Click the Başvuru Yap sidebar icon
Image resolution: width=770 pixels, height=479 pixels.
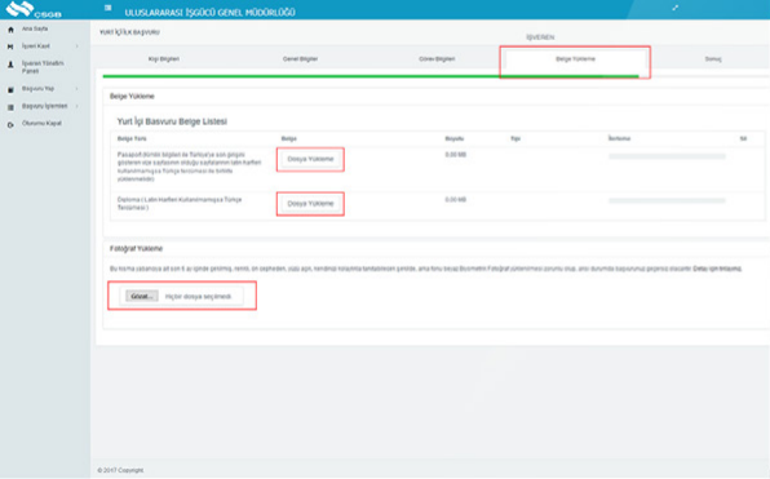11,89
